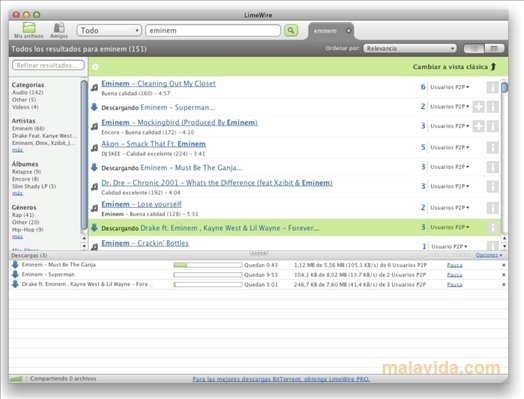This screenshot has width=524, height=399.
Task: Click music note icon for Mockingbird
Action: 95,126
